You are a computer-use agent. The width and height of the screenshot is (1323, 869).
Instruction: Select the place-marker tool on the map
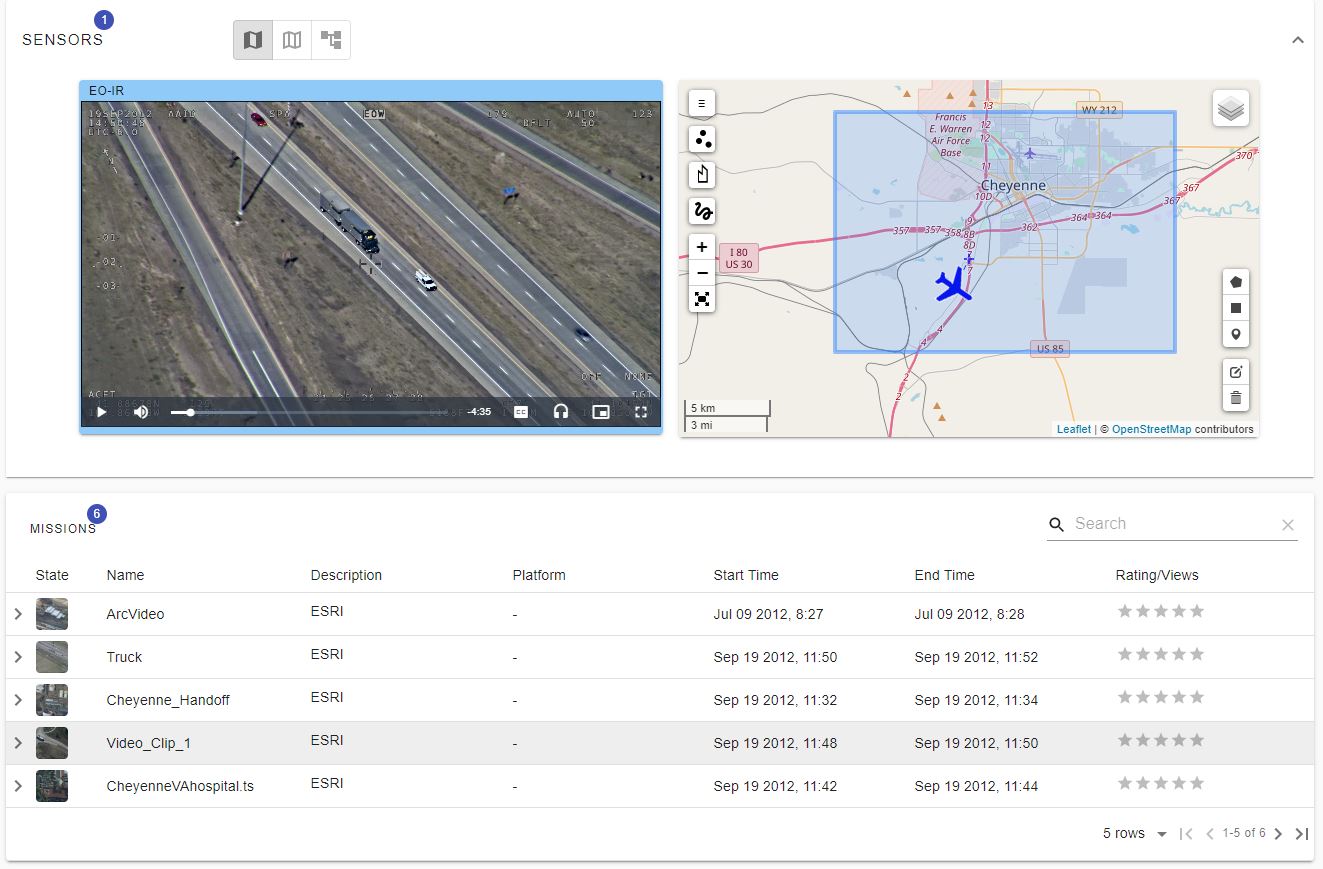click(1236, 334)
